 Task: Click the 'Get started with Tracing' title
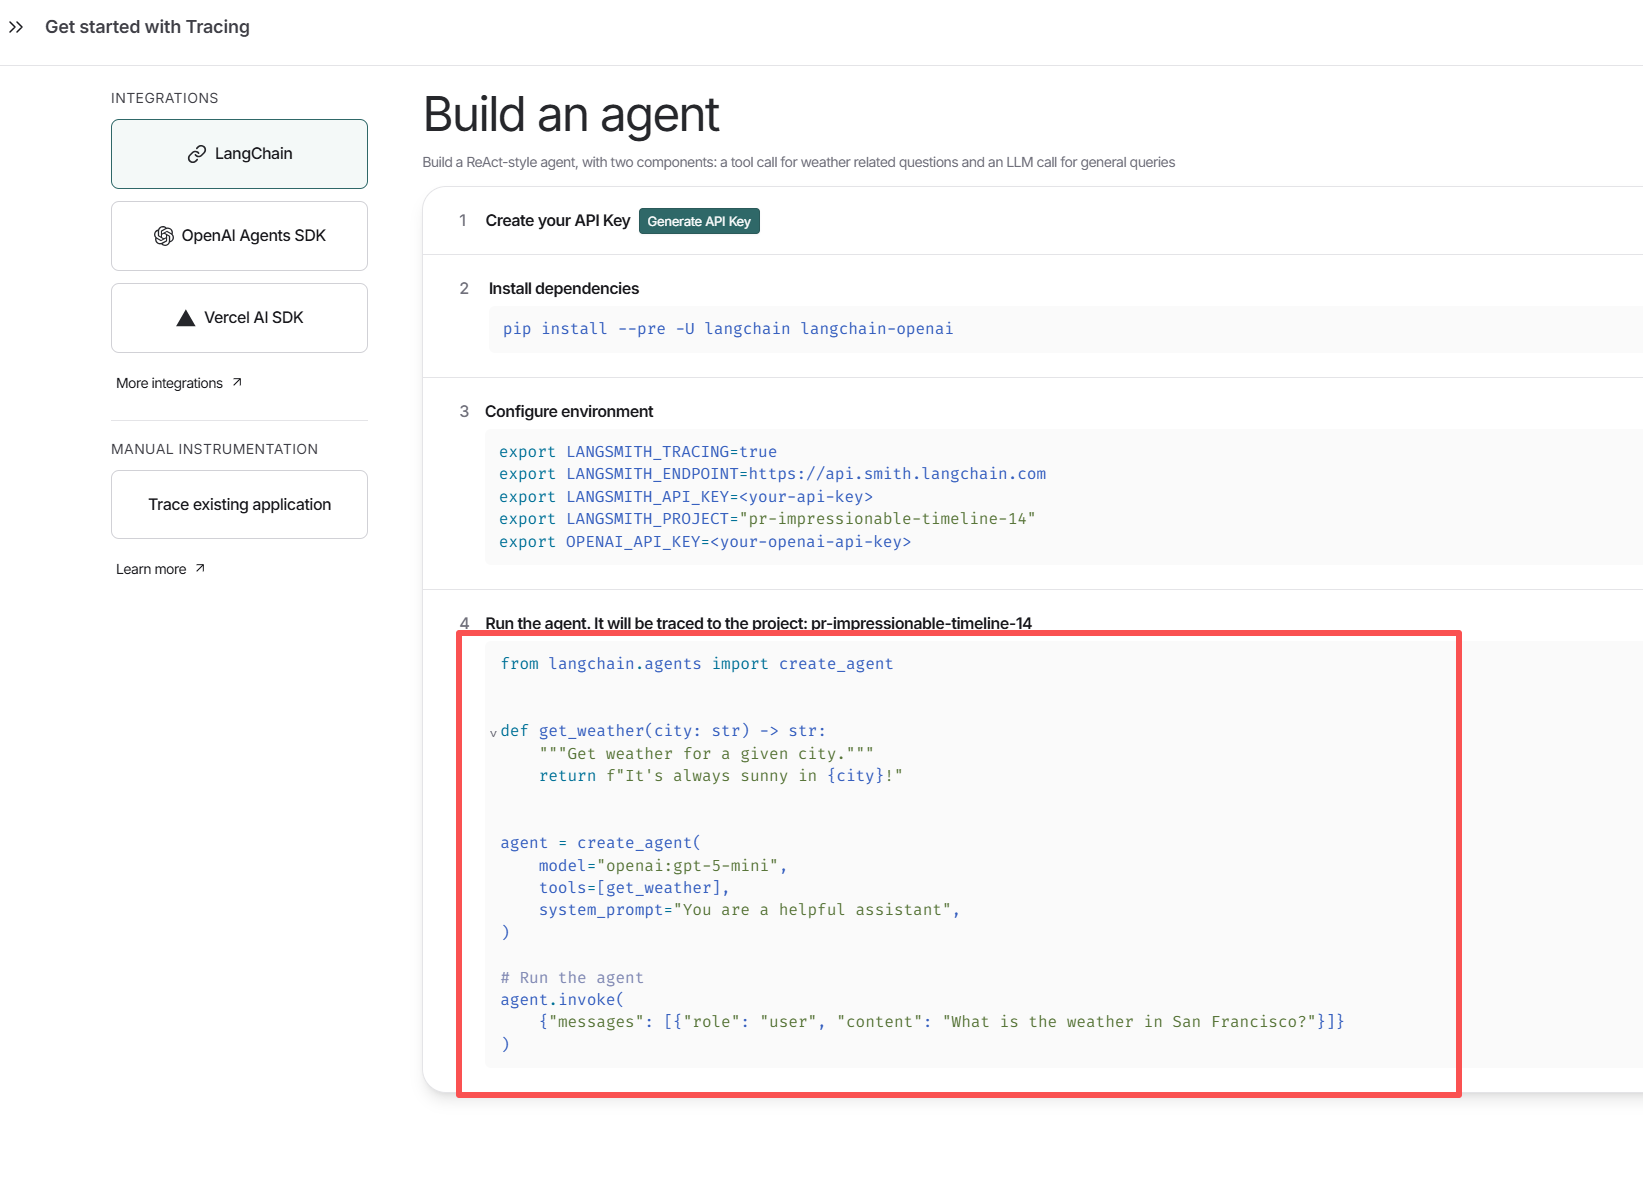click(x=147, y=27)
